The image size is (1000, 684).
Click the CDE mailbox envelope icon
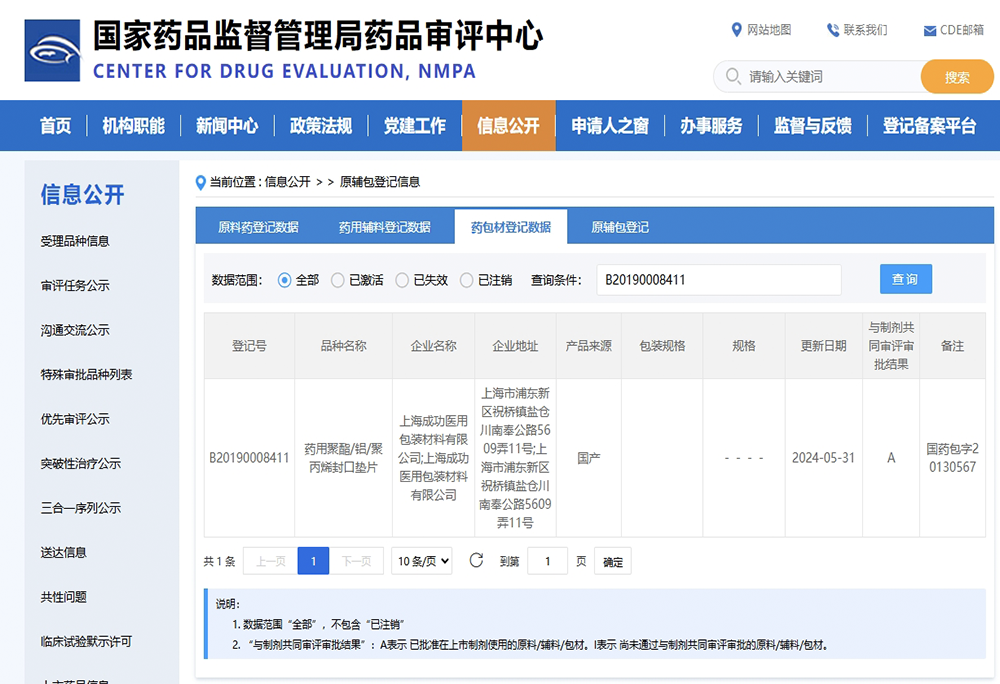tap(930, 31)
